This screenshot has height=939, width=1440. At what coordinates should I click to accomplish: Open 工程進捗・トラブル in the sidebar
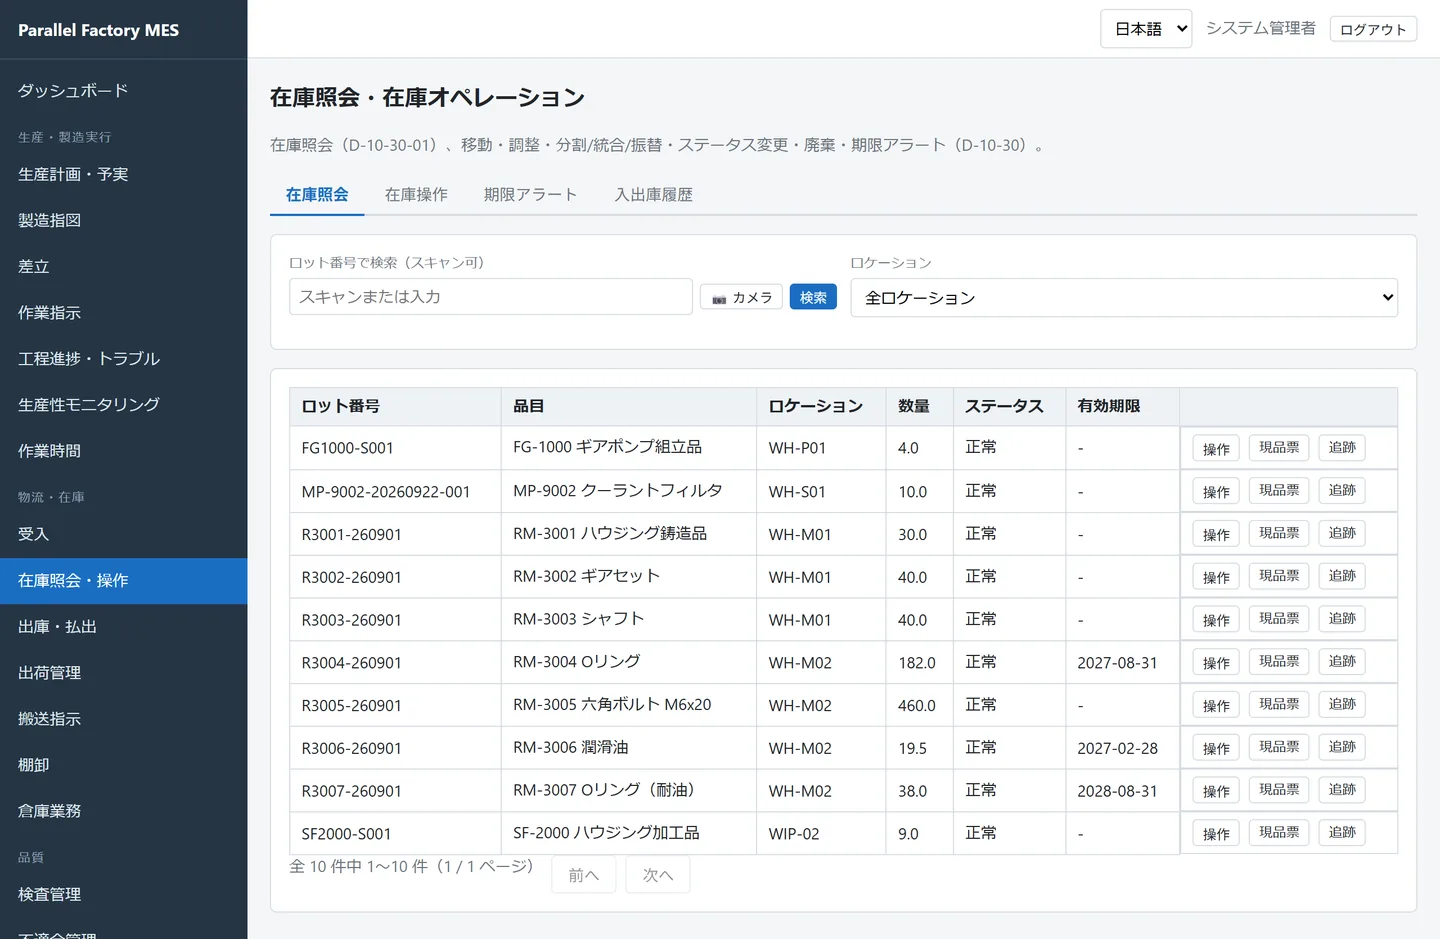(x=123, y=359)
